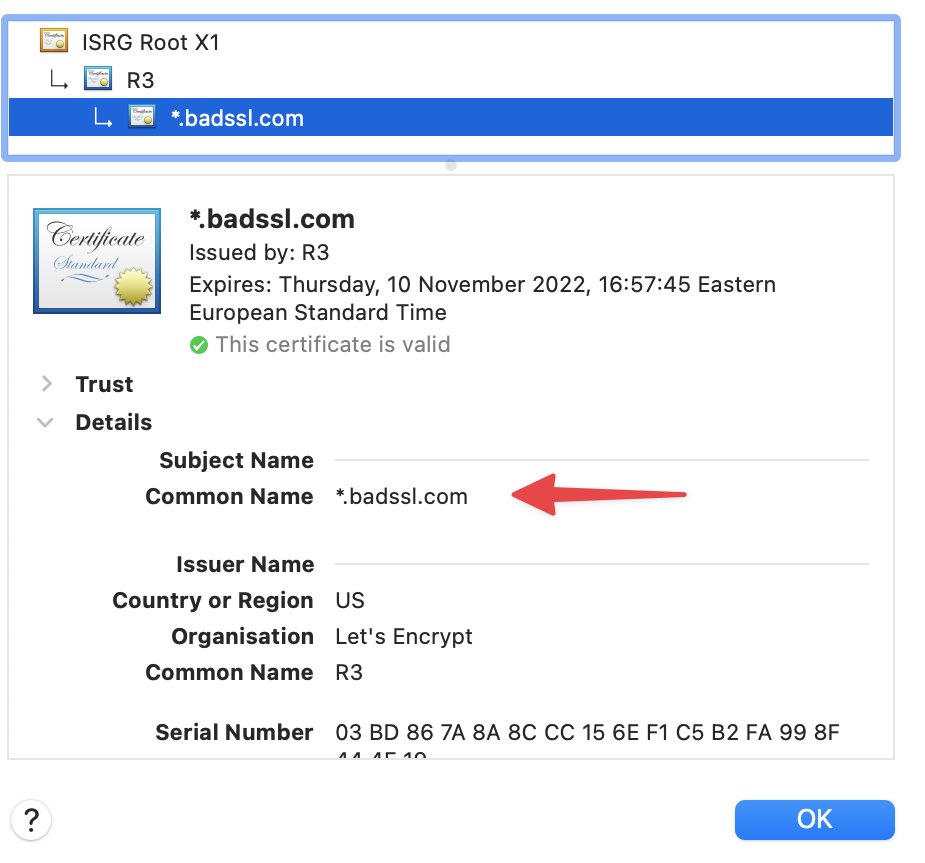925x863 pixels.
Task: Select the ISRG Root X1 certificate icon
Action: [54, 41]
